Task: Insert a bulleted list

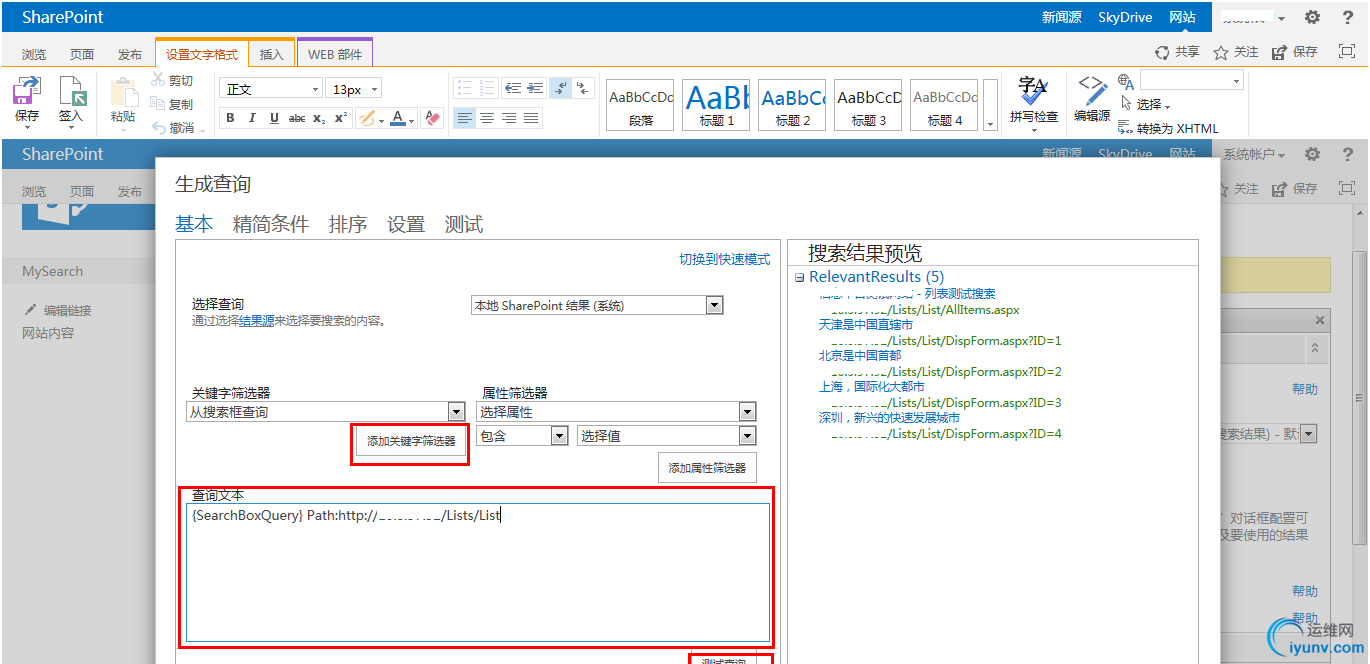Action: tap(464, 88)
